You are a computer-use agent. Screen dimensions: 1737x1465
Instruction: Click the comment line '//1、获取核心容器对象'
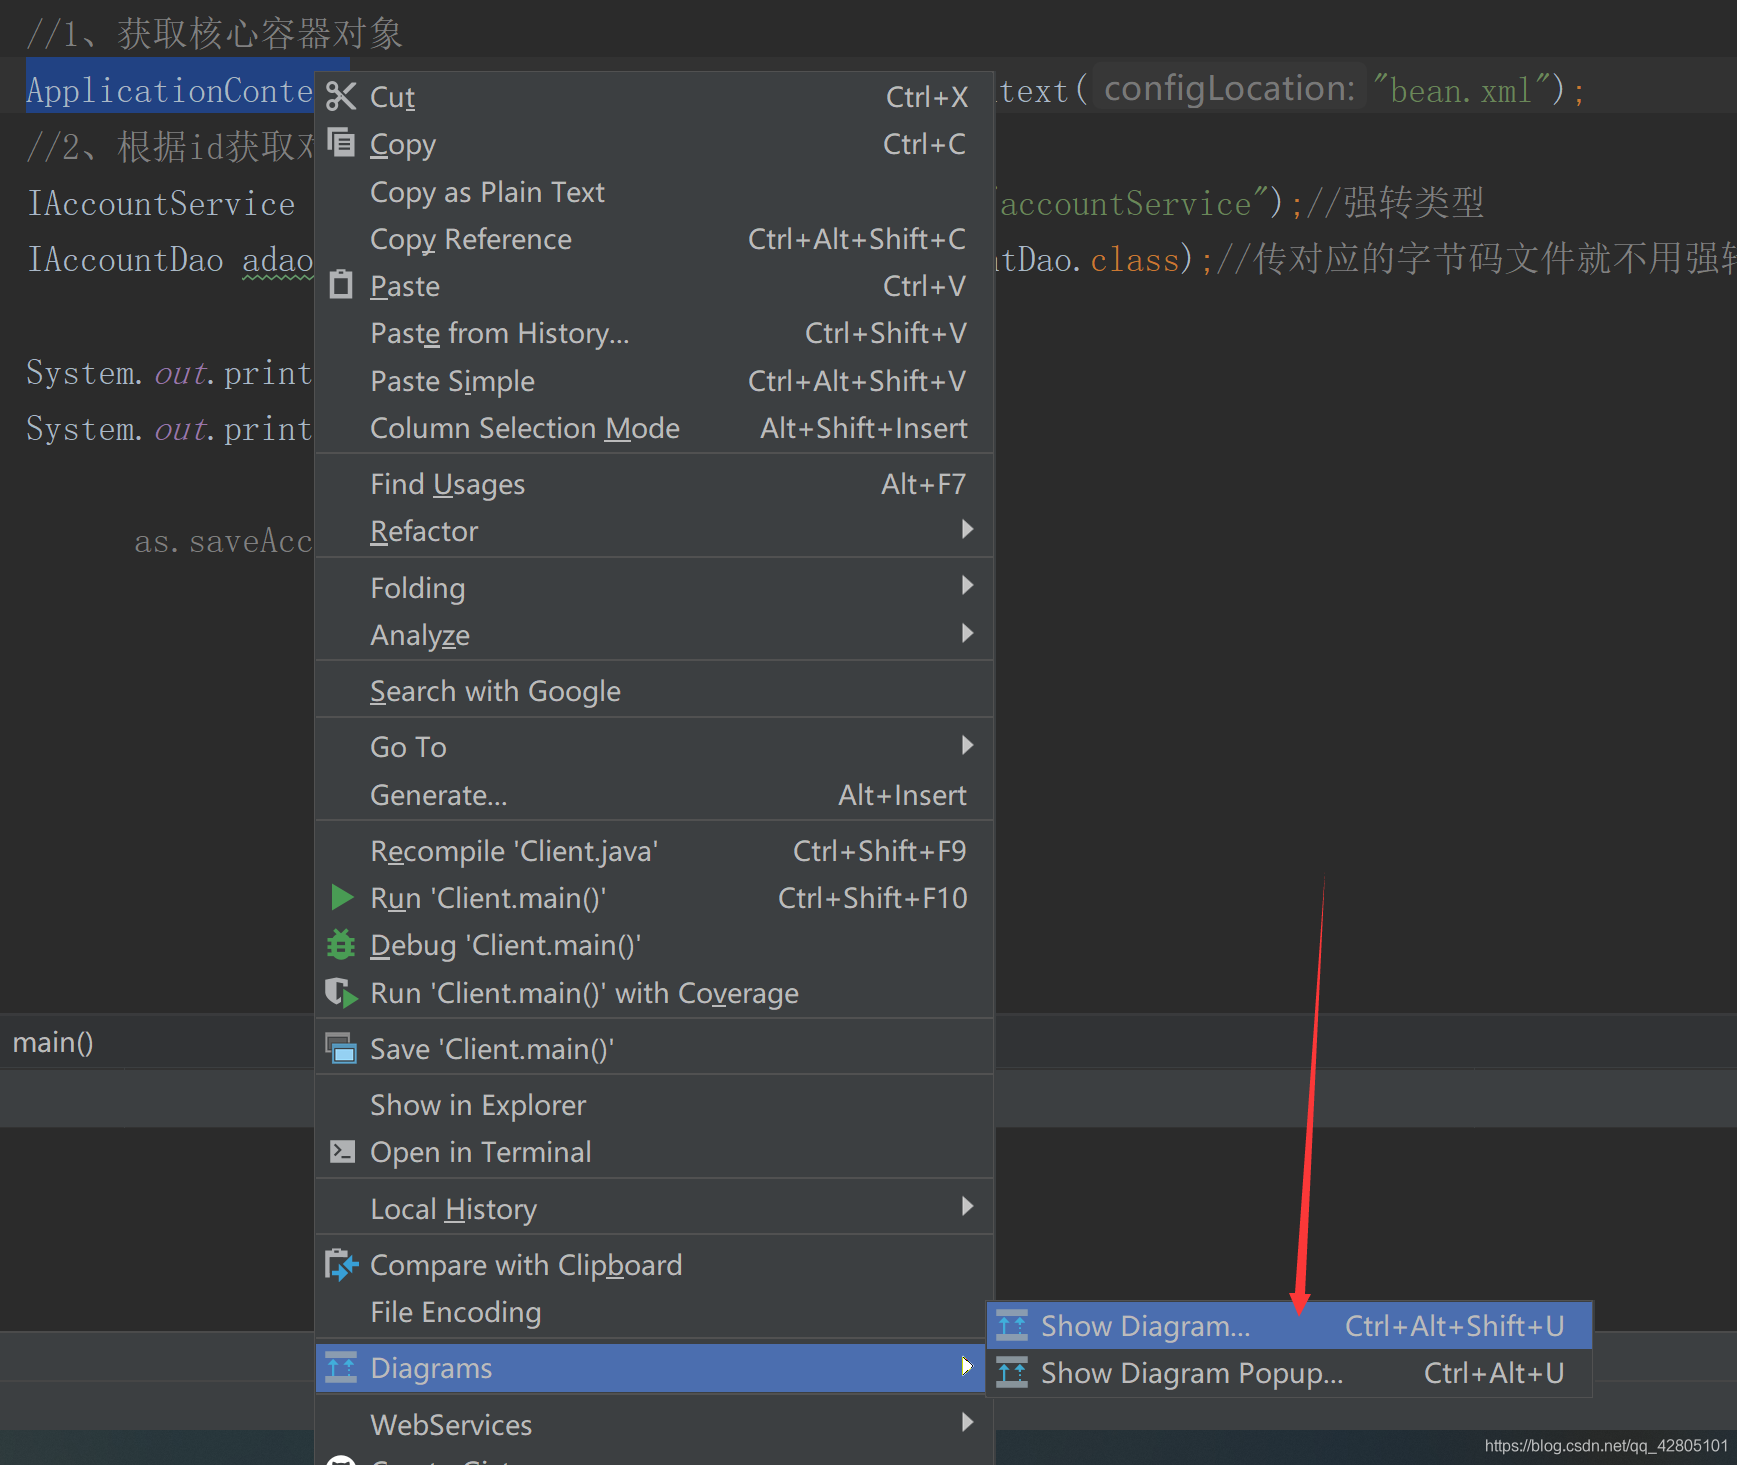214,33
